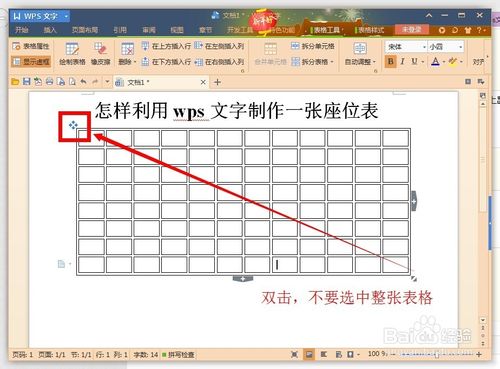Click the word count (字数: 14) status item
500x369 pixels.
[x=145, y=355]
